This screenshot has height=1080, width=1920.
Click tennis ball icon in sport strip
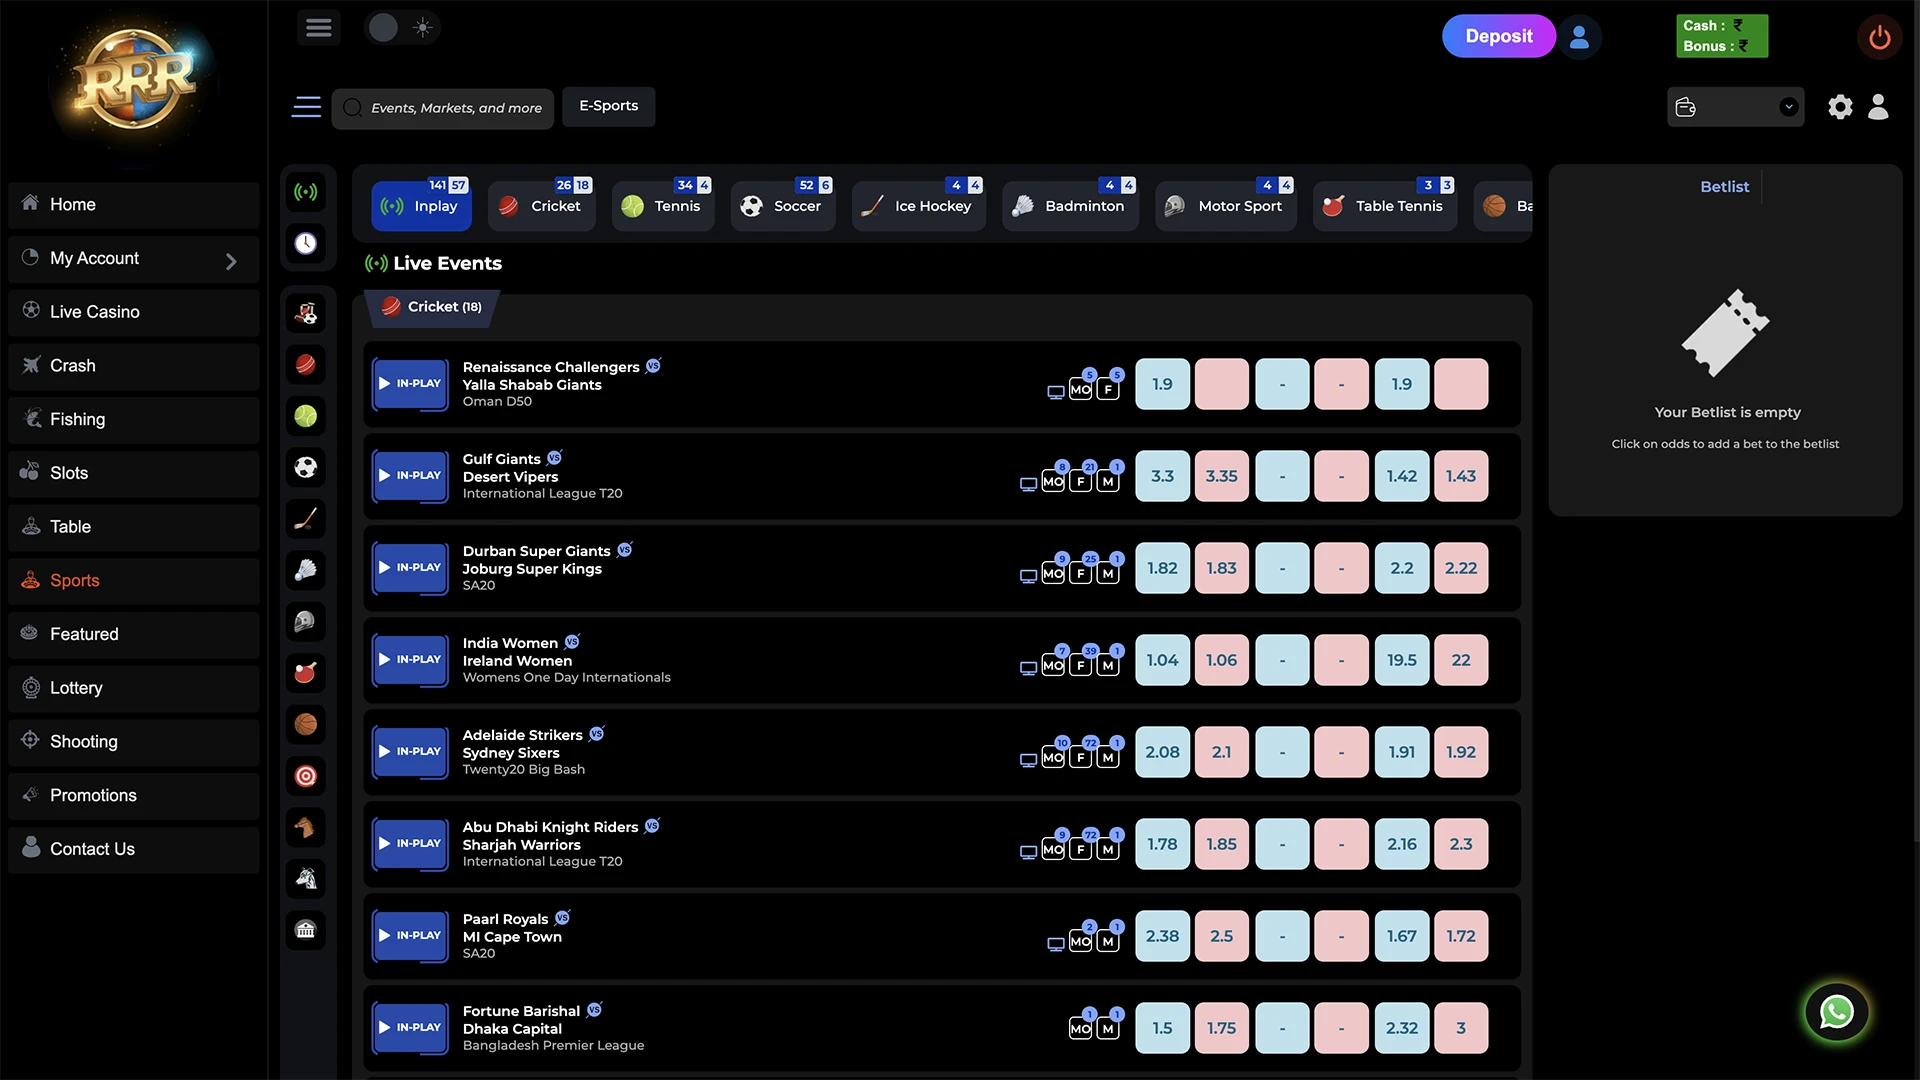306,416
